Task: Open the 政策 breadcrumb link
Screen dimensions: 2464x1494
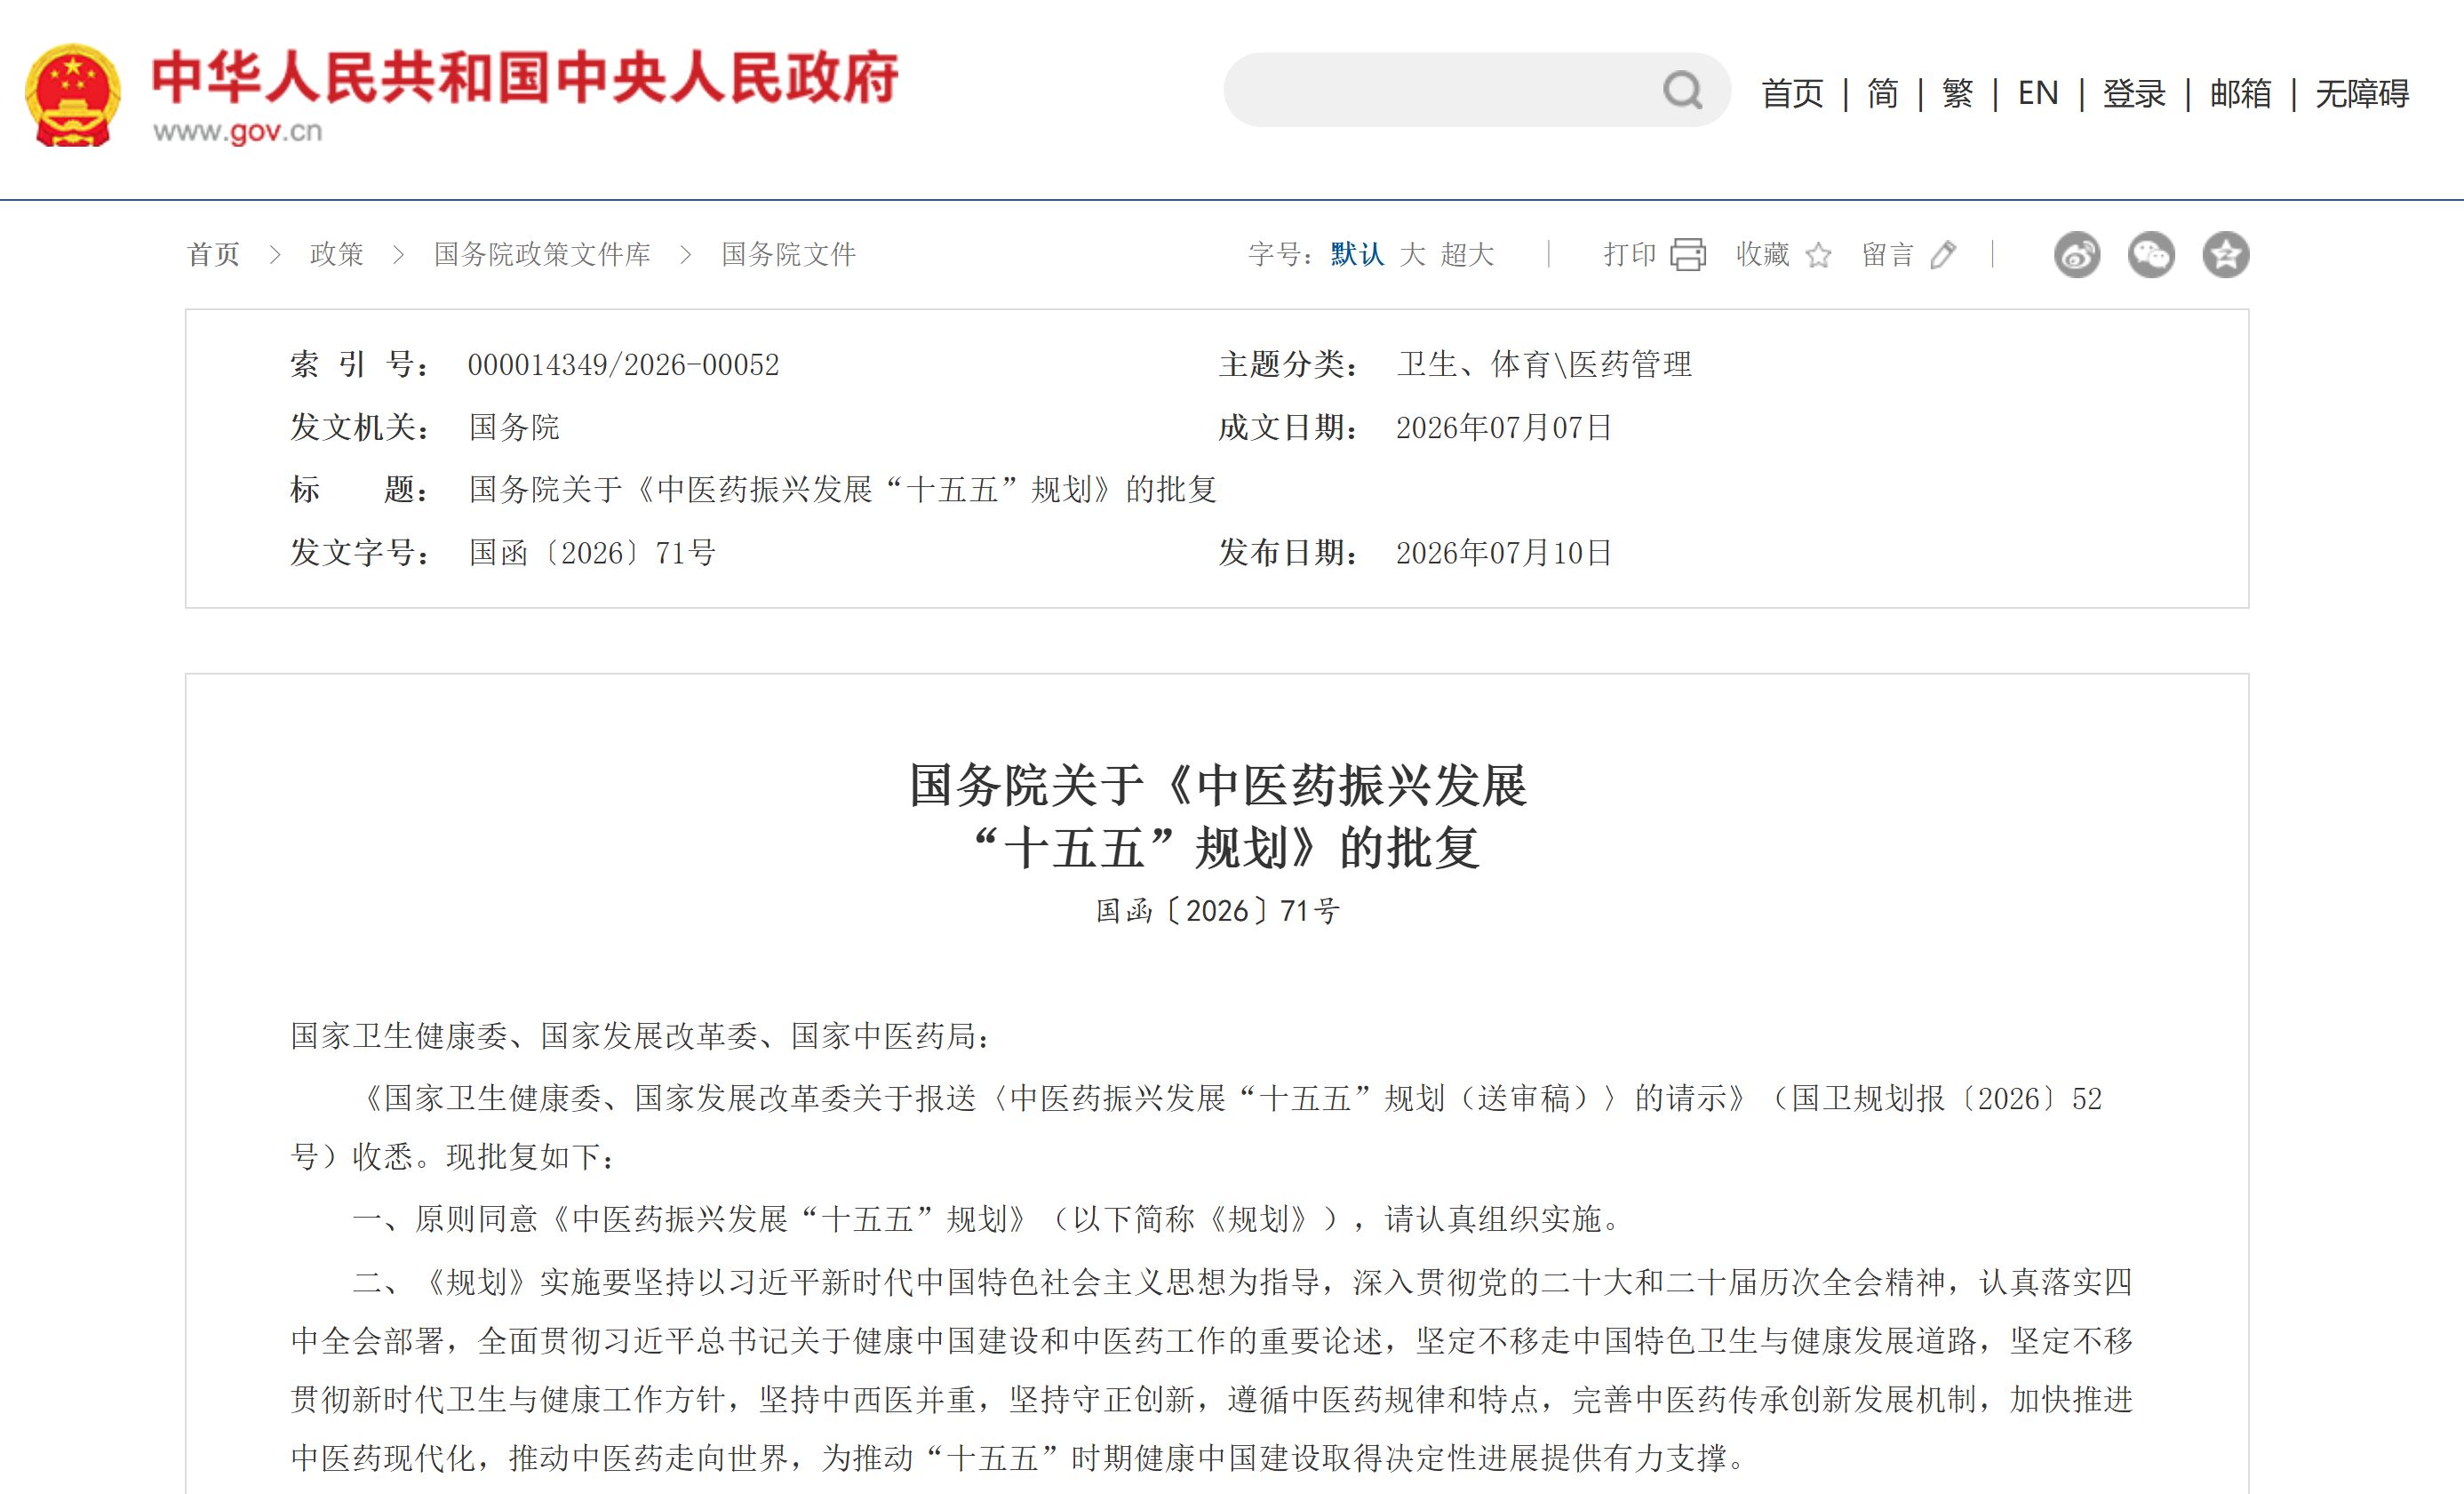Action: 337,255
